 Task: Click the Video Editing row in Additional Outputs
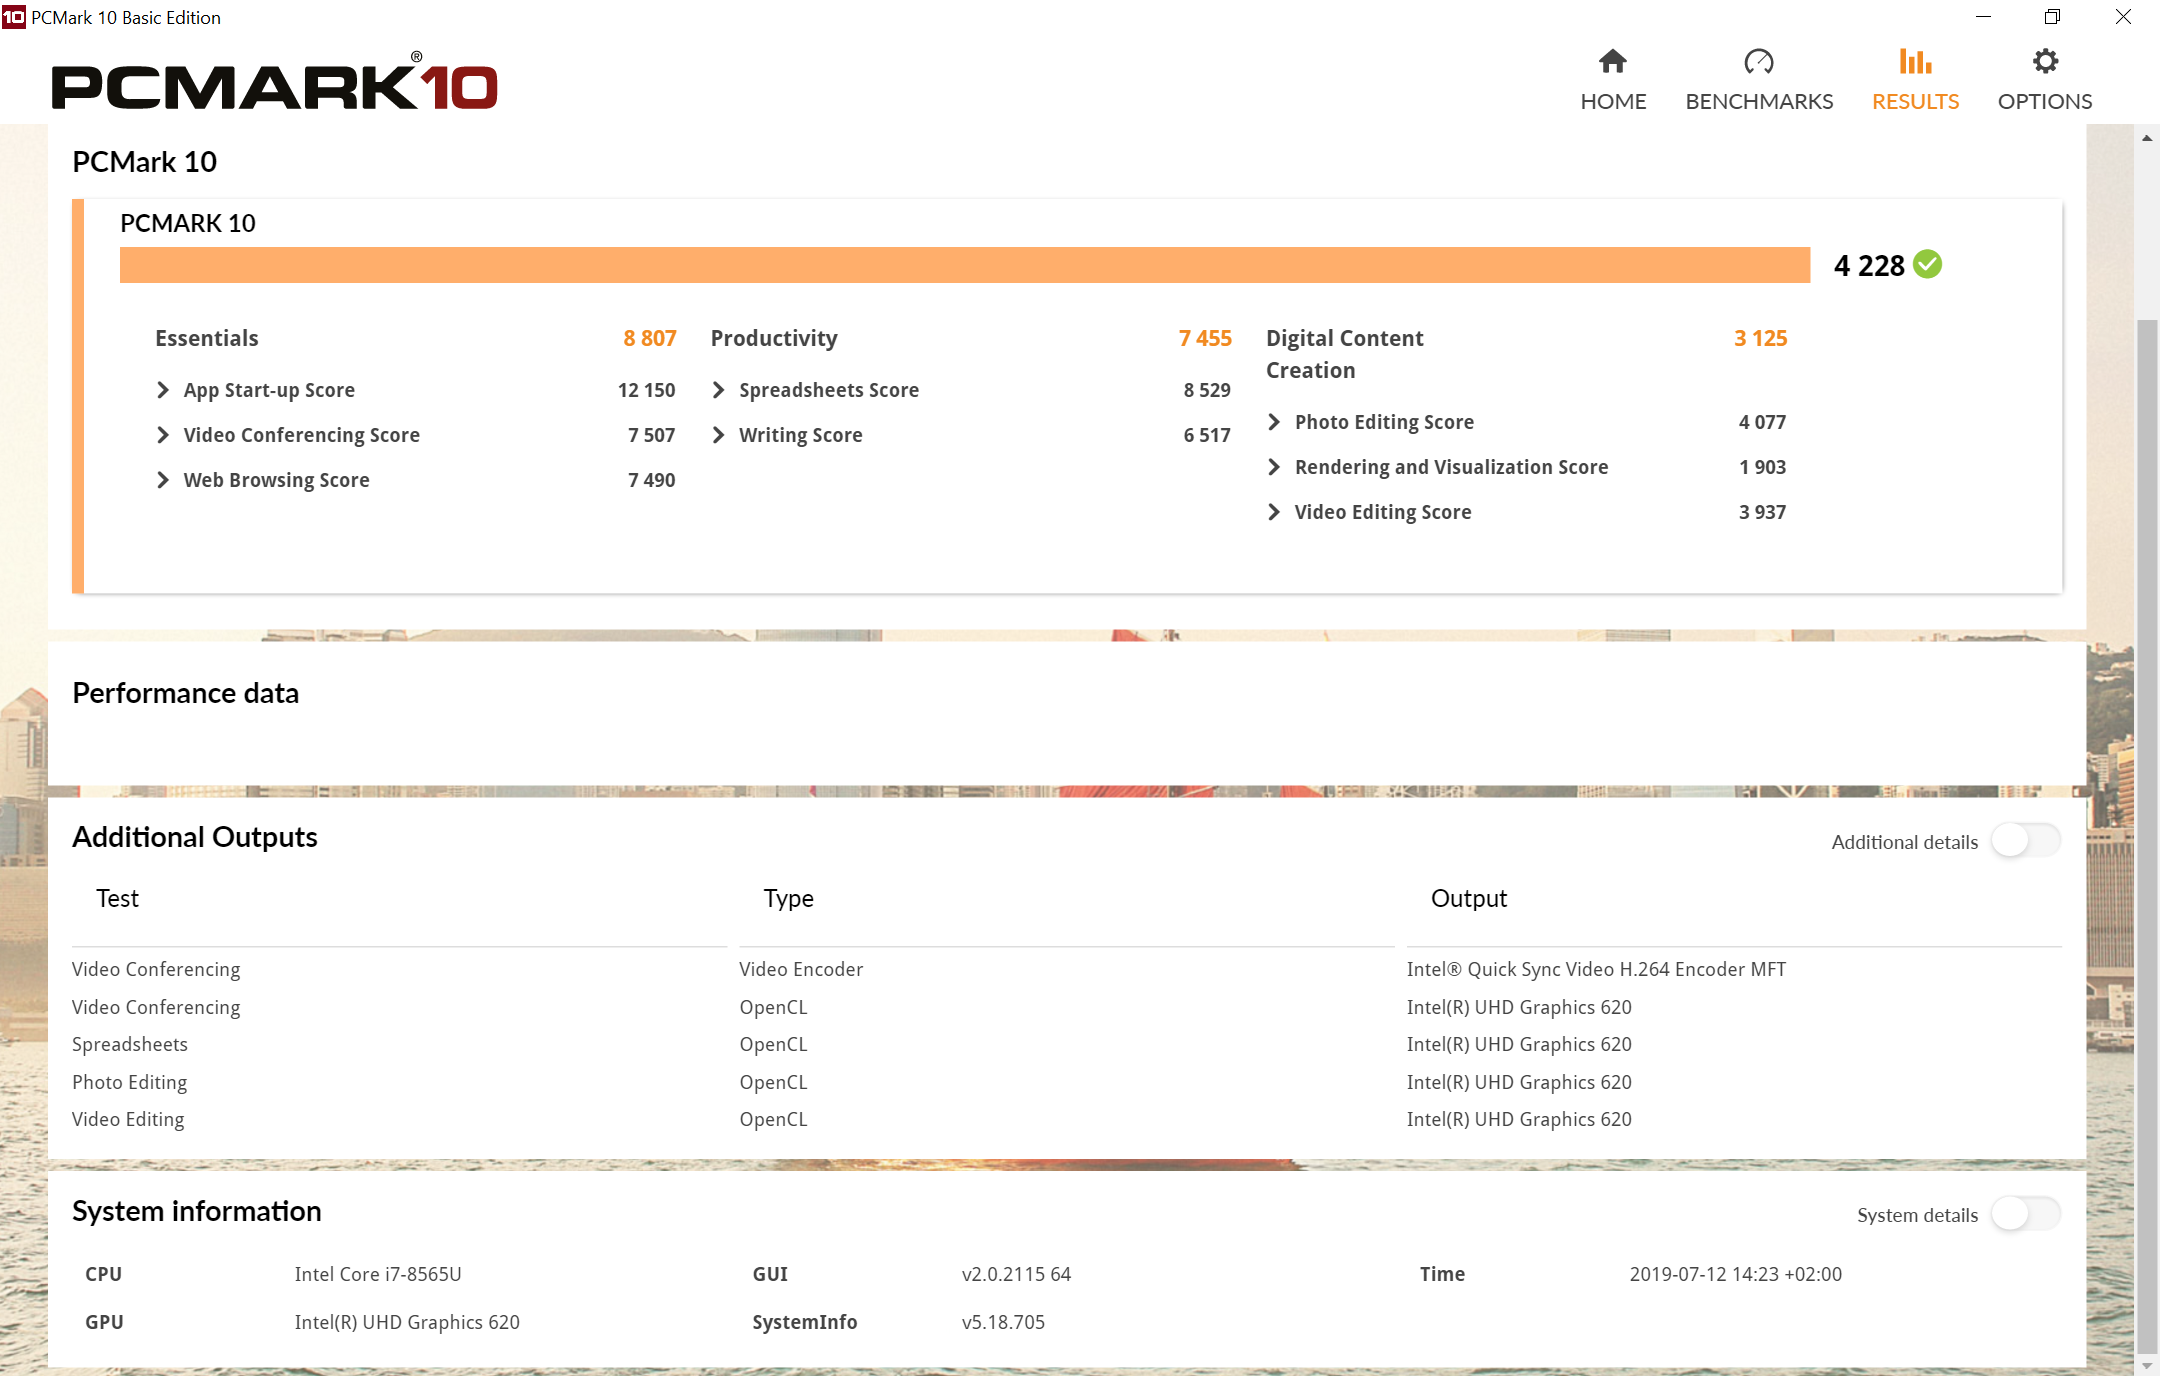[x=1067, y=1119]
